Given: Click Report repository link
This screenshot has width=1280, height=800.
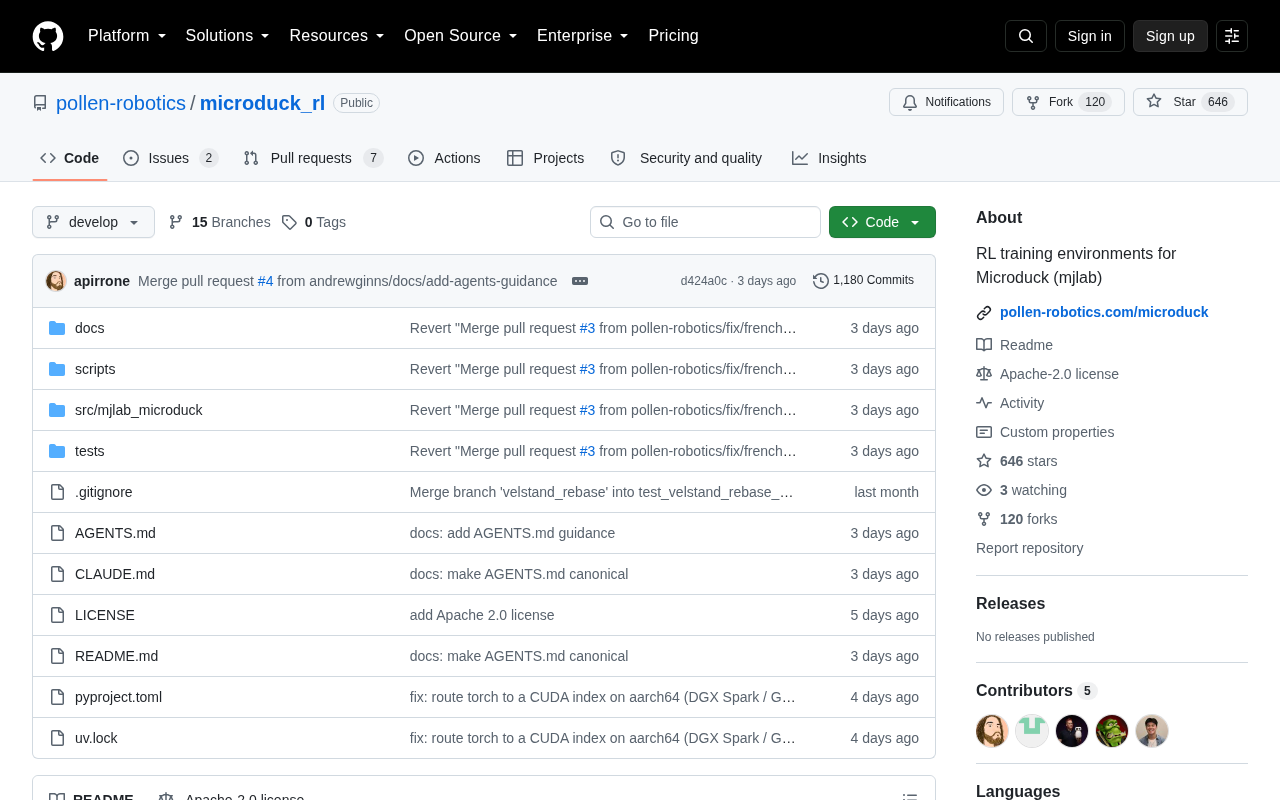Looking at the screenshot, I should coord(1029,548).
